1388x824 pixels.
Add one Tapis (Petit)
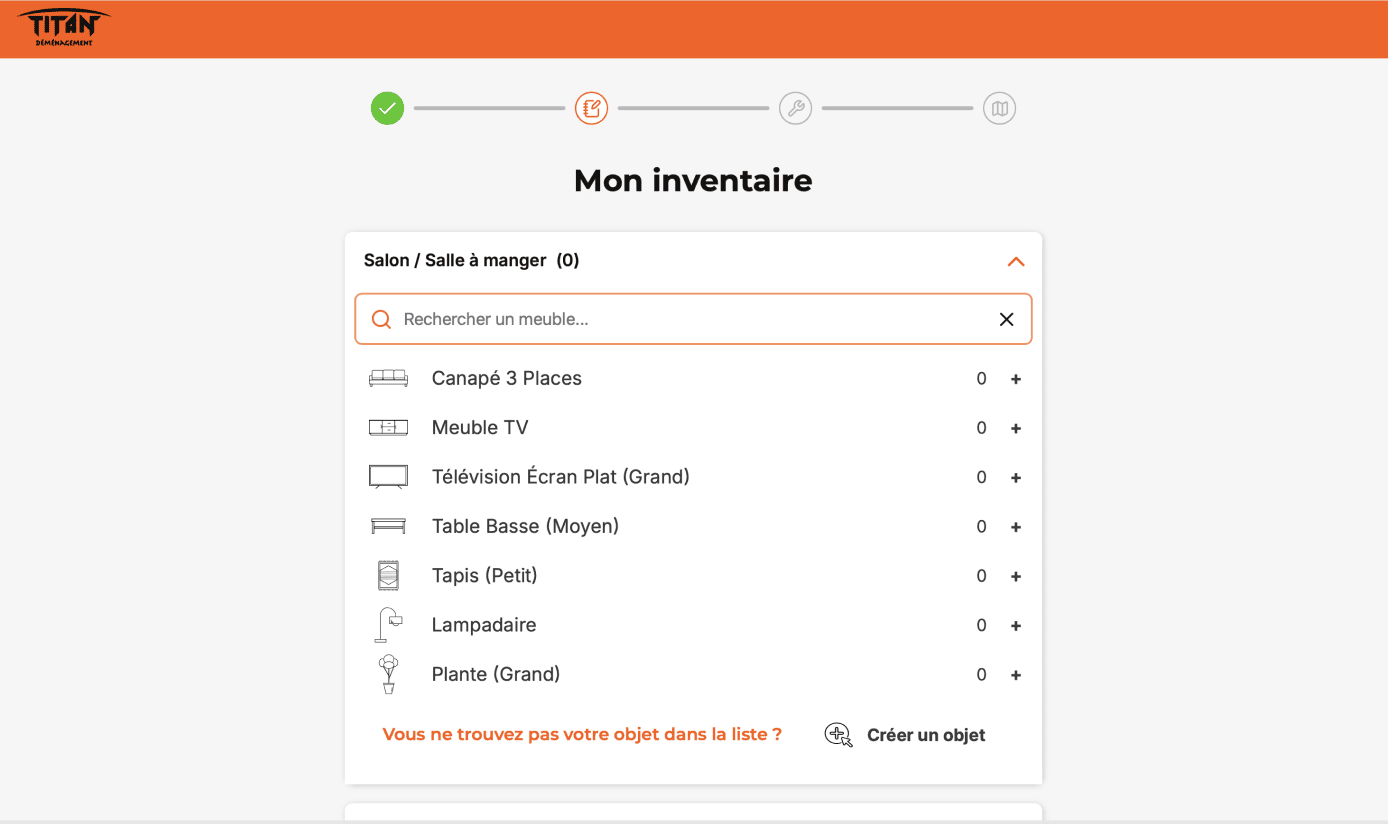click(x=1016, y=576)
